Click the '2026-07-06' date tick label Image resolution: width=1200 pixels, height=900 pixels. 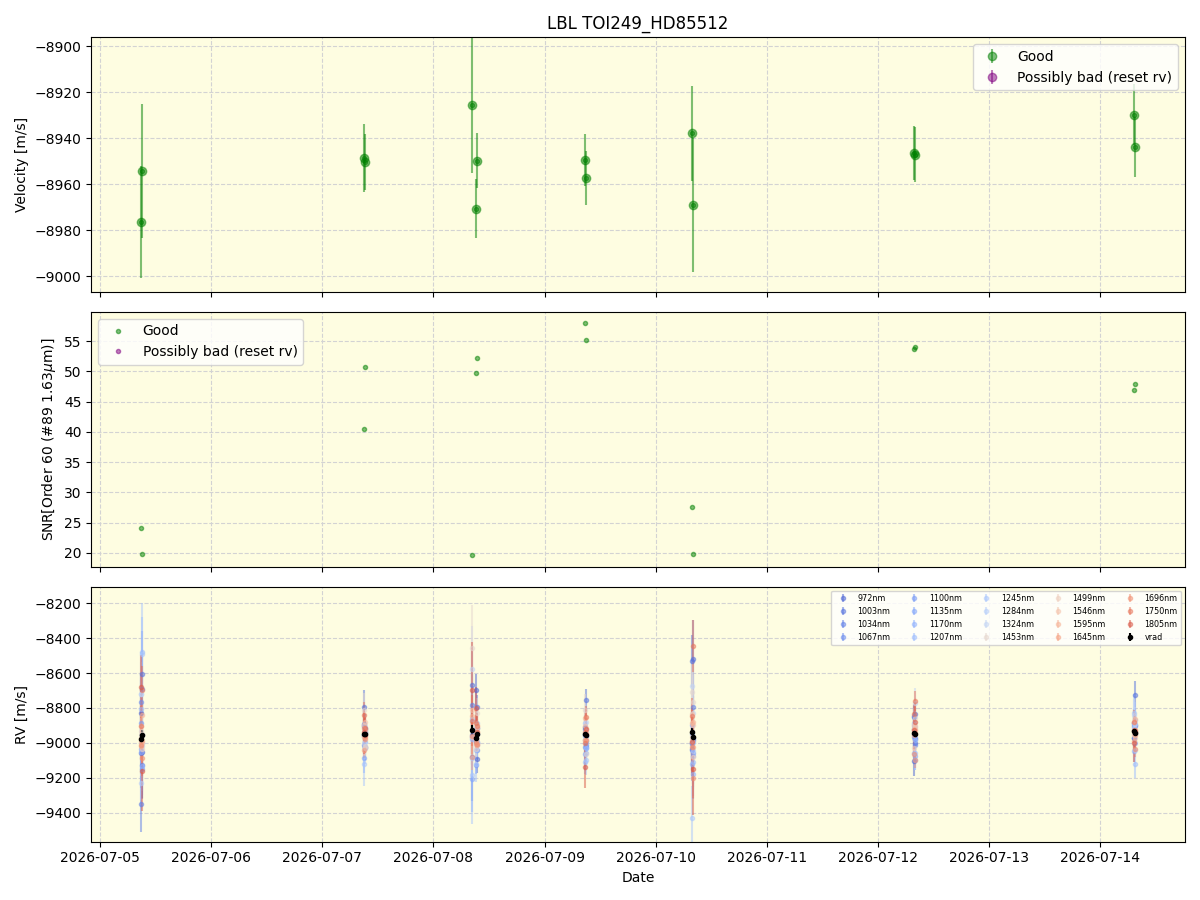(211, 858)
